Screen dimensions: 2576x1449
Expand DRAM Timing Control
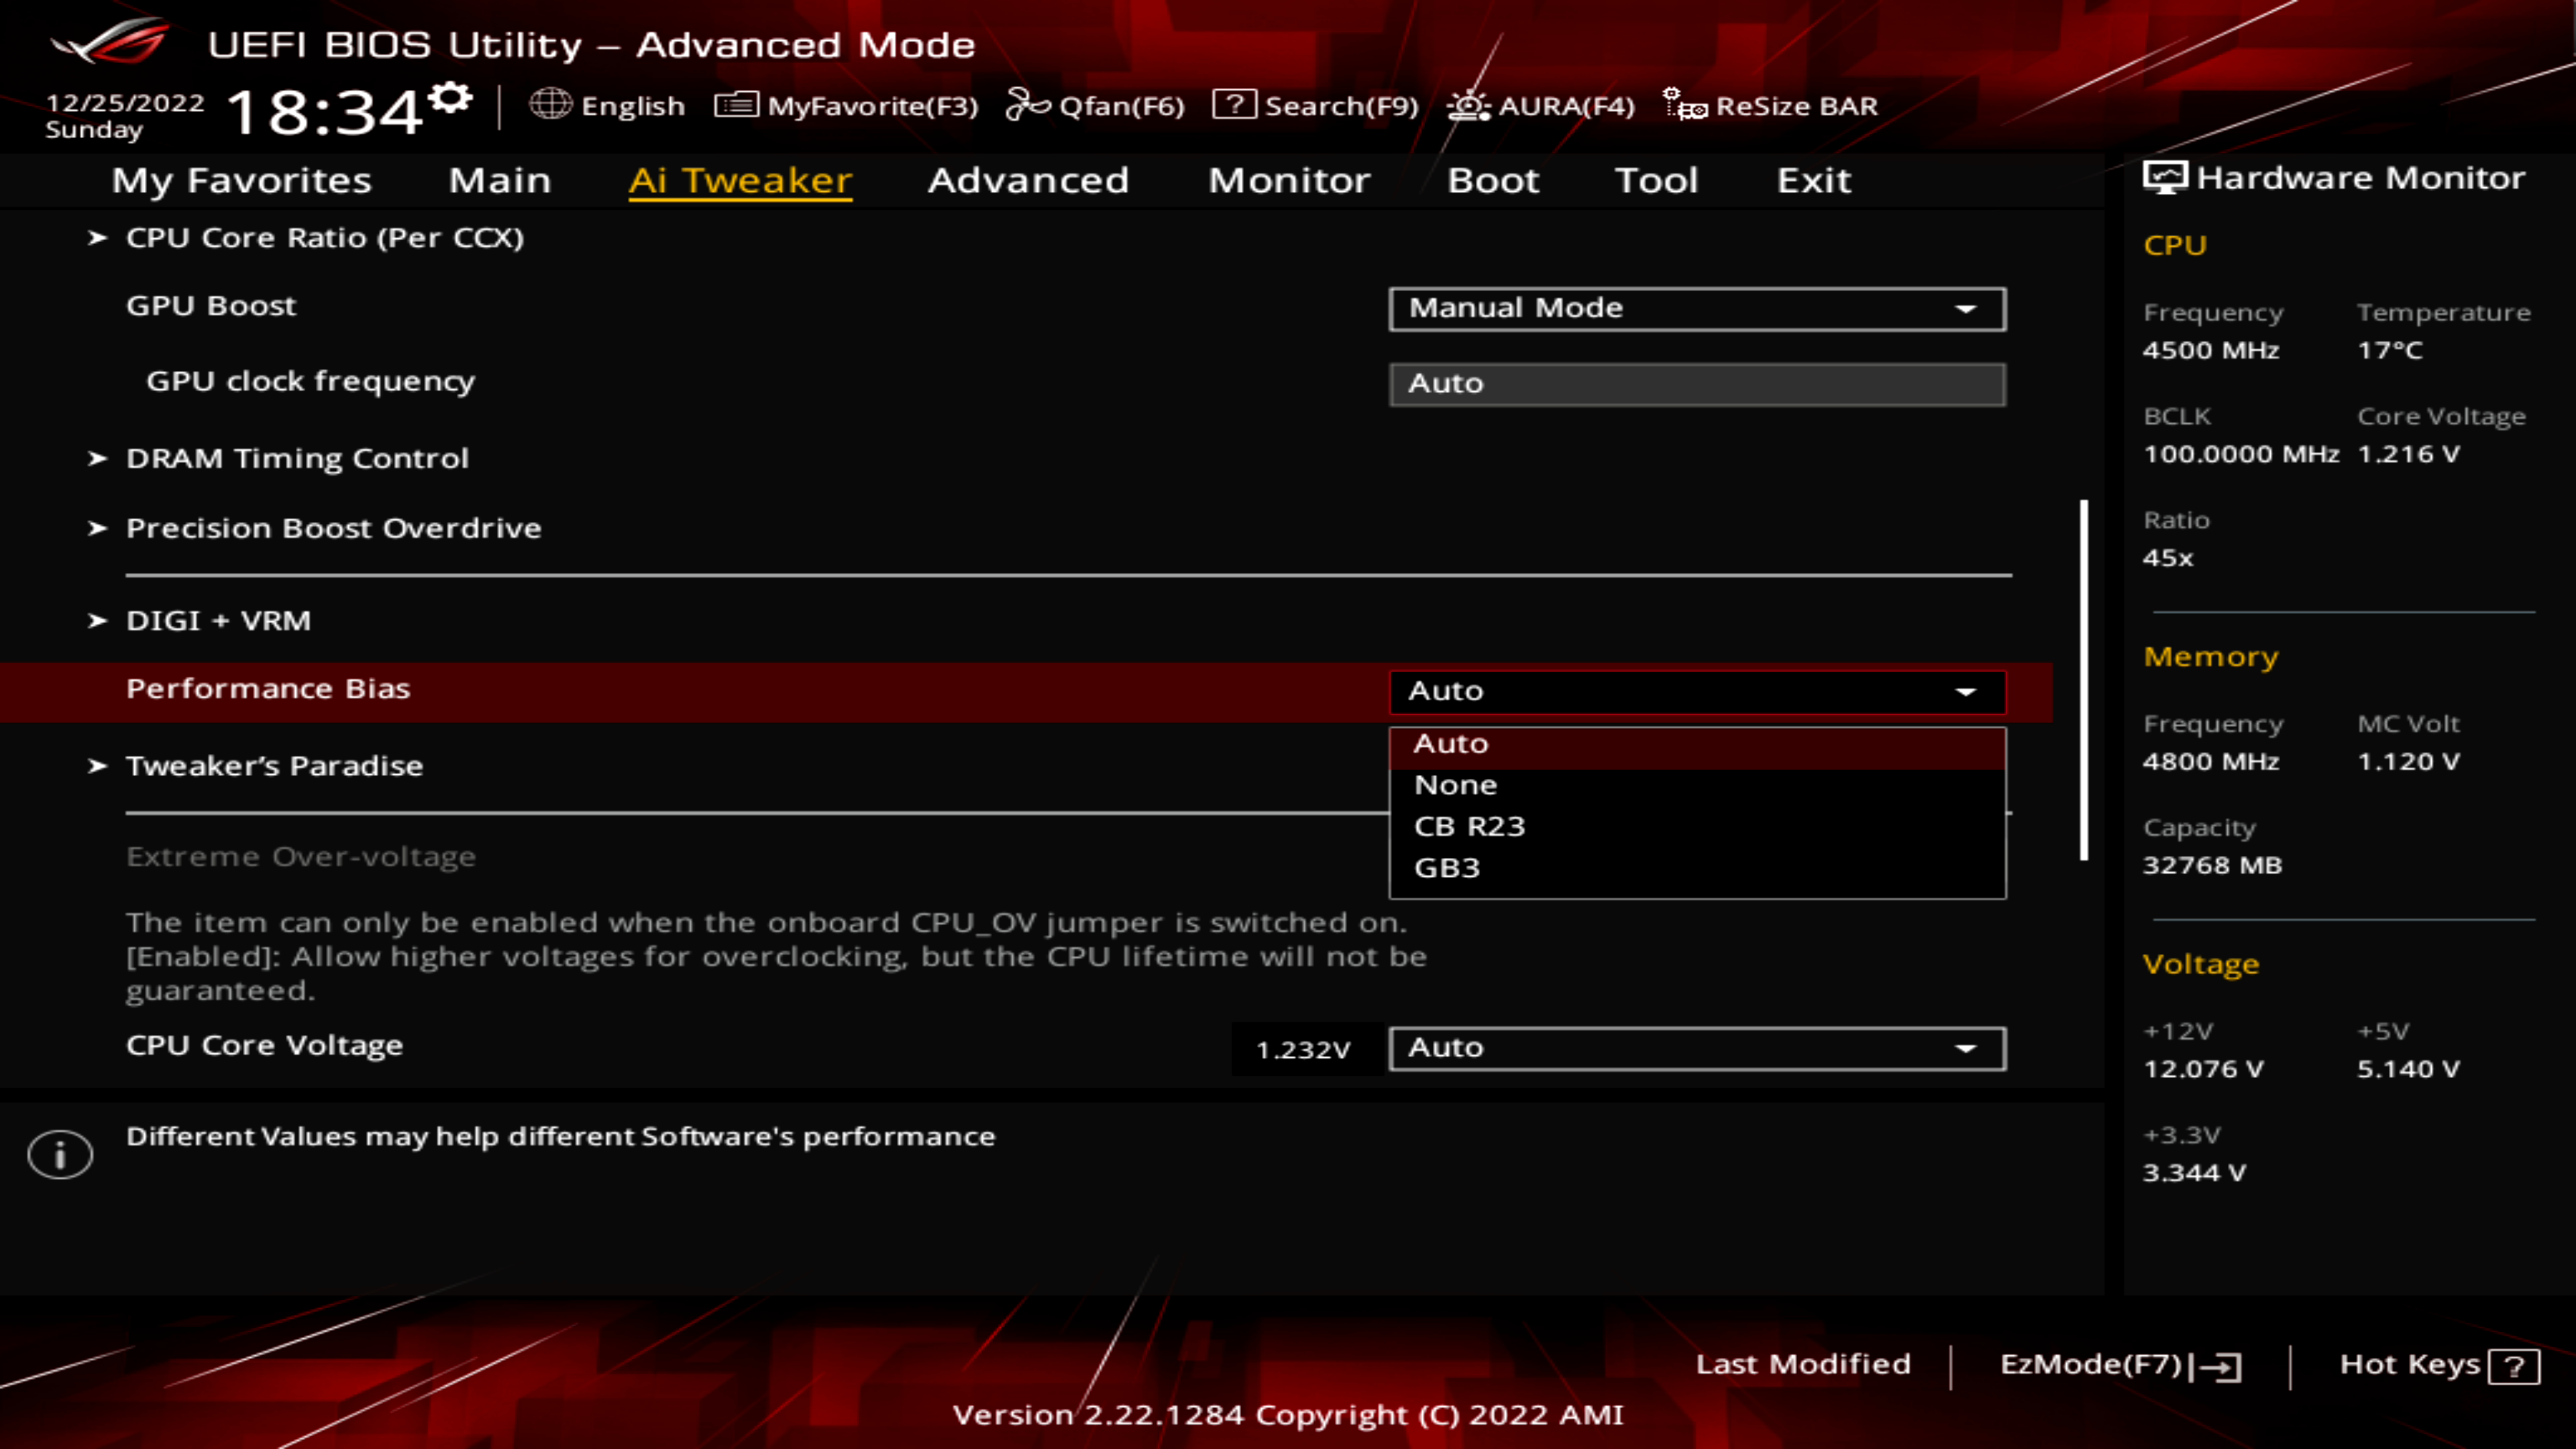pyautogui.click(x=297, y=457)
